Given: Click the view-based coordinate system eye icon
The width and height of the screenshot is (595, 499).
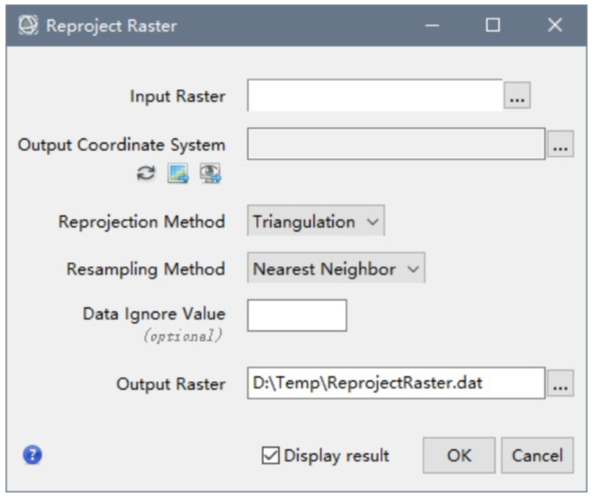Looking at the screenshot, I should tap(210, 173).
